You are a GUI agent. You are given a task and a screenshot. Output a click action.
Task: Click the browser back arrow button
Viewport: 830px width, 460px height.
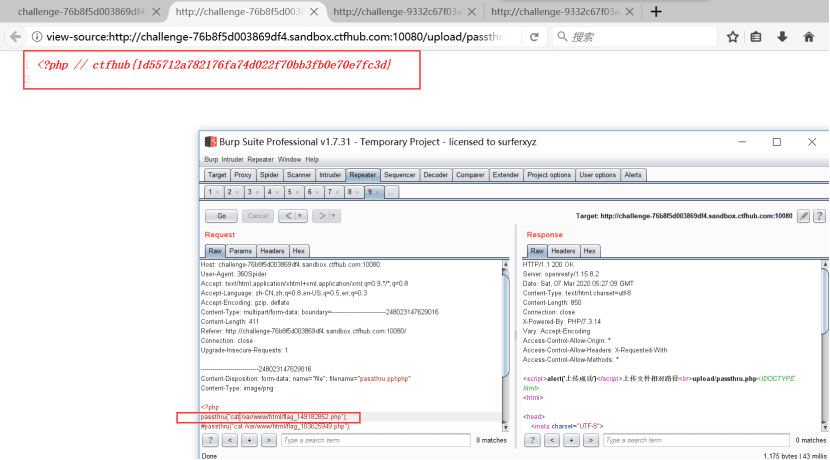click(x=12, y=37)
